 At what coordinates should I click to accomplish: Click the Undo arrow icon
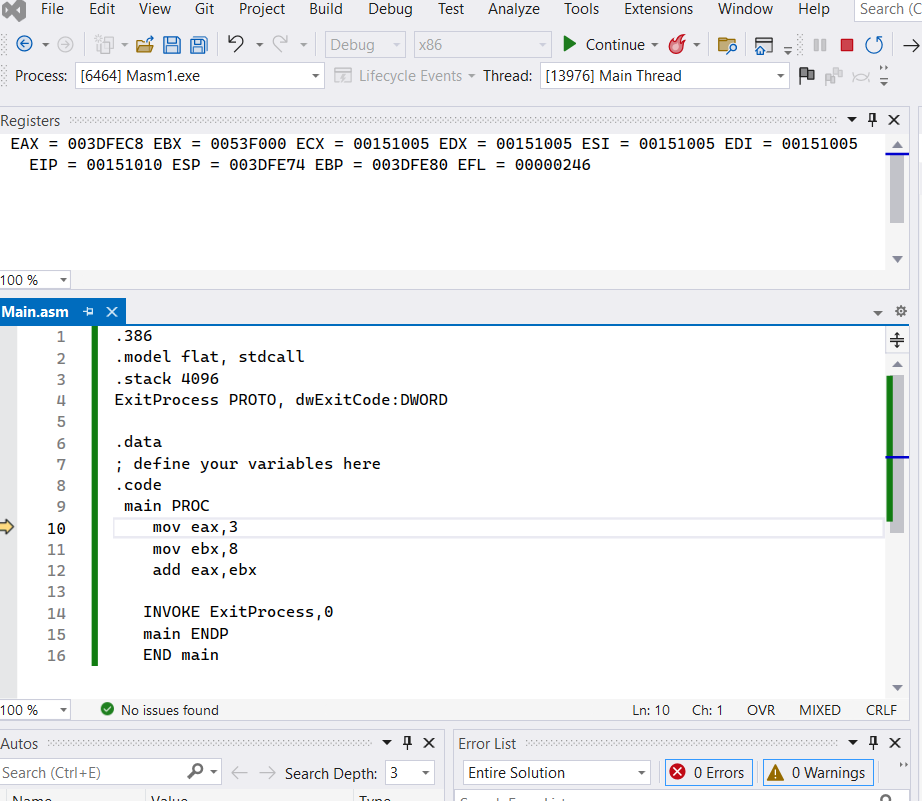236,44
